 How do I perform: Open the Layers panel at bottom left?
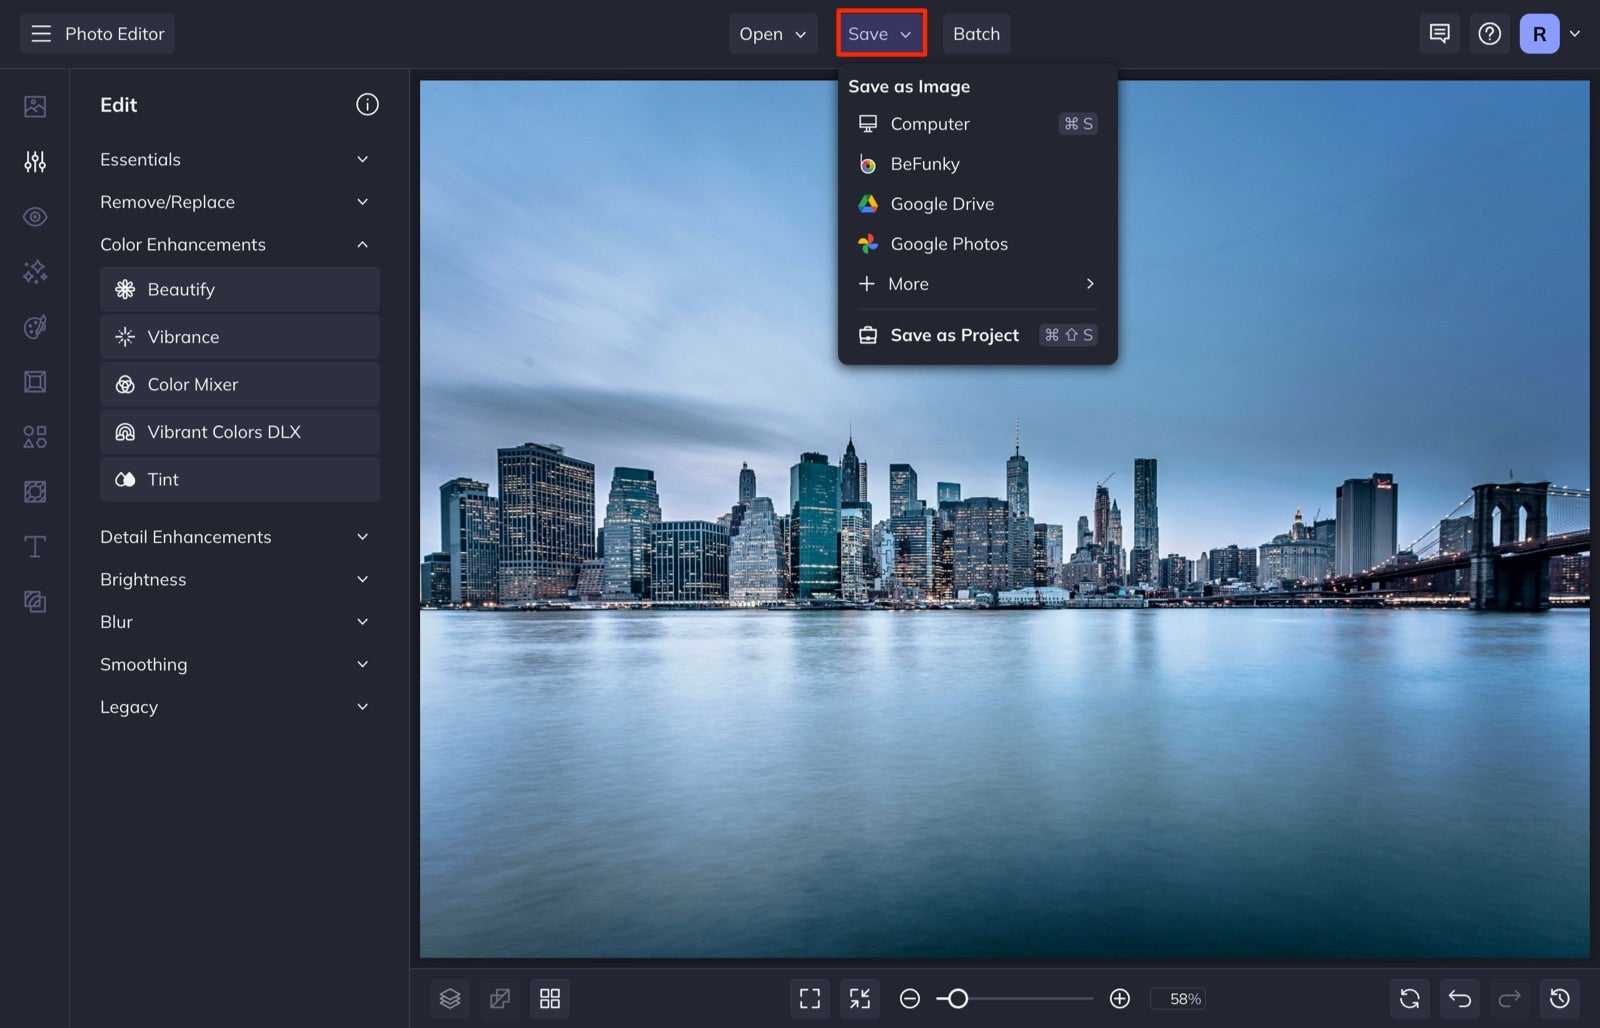coord(449,998)
